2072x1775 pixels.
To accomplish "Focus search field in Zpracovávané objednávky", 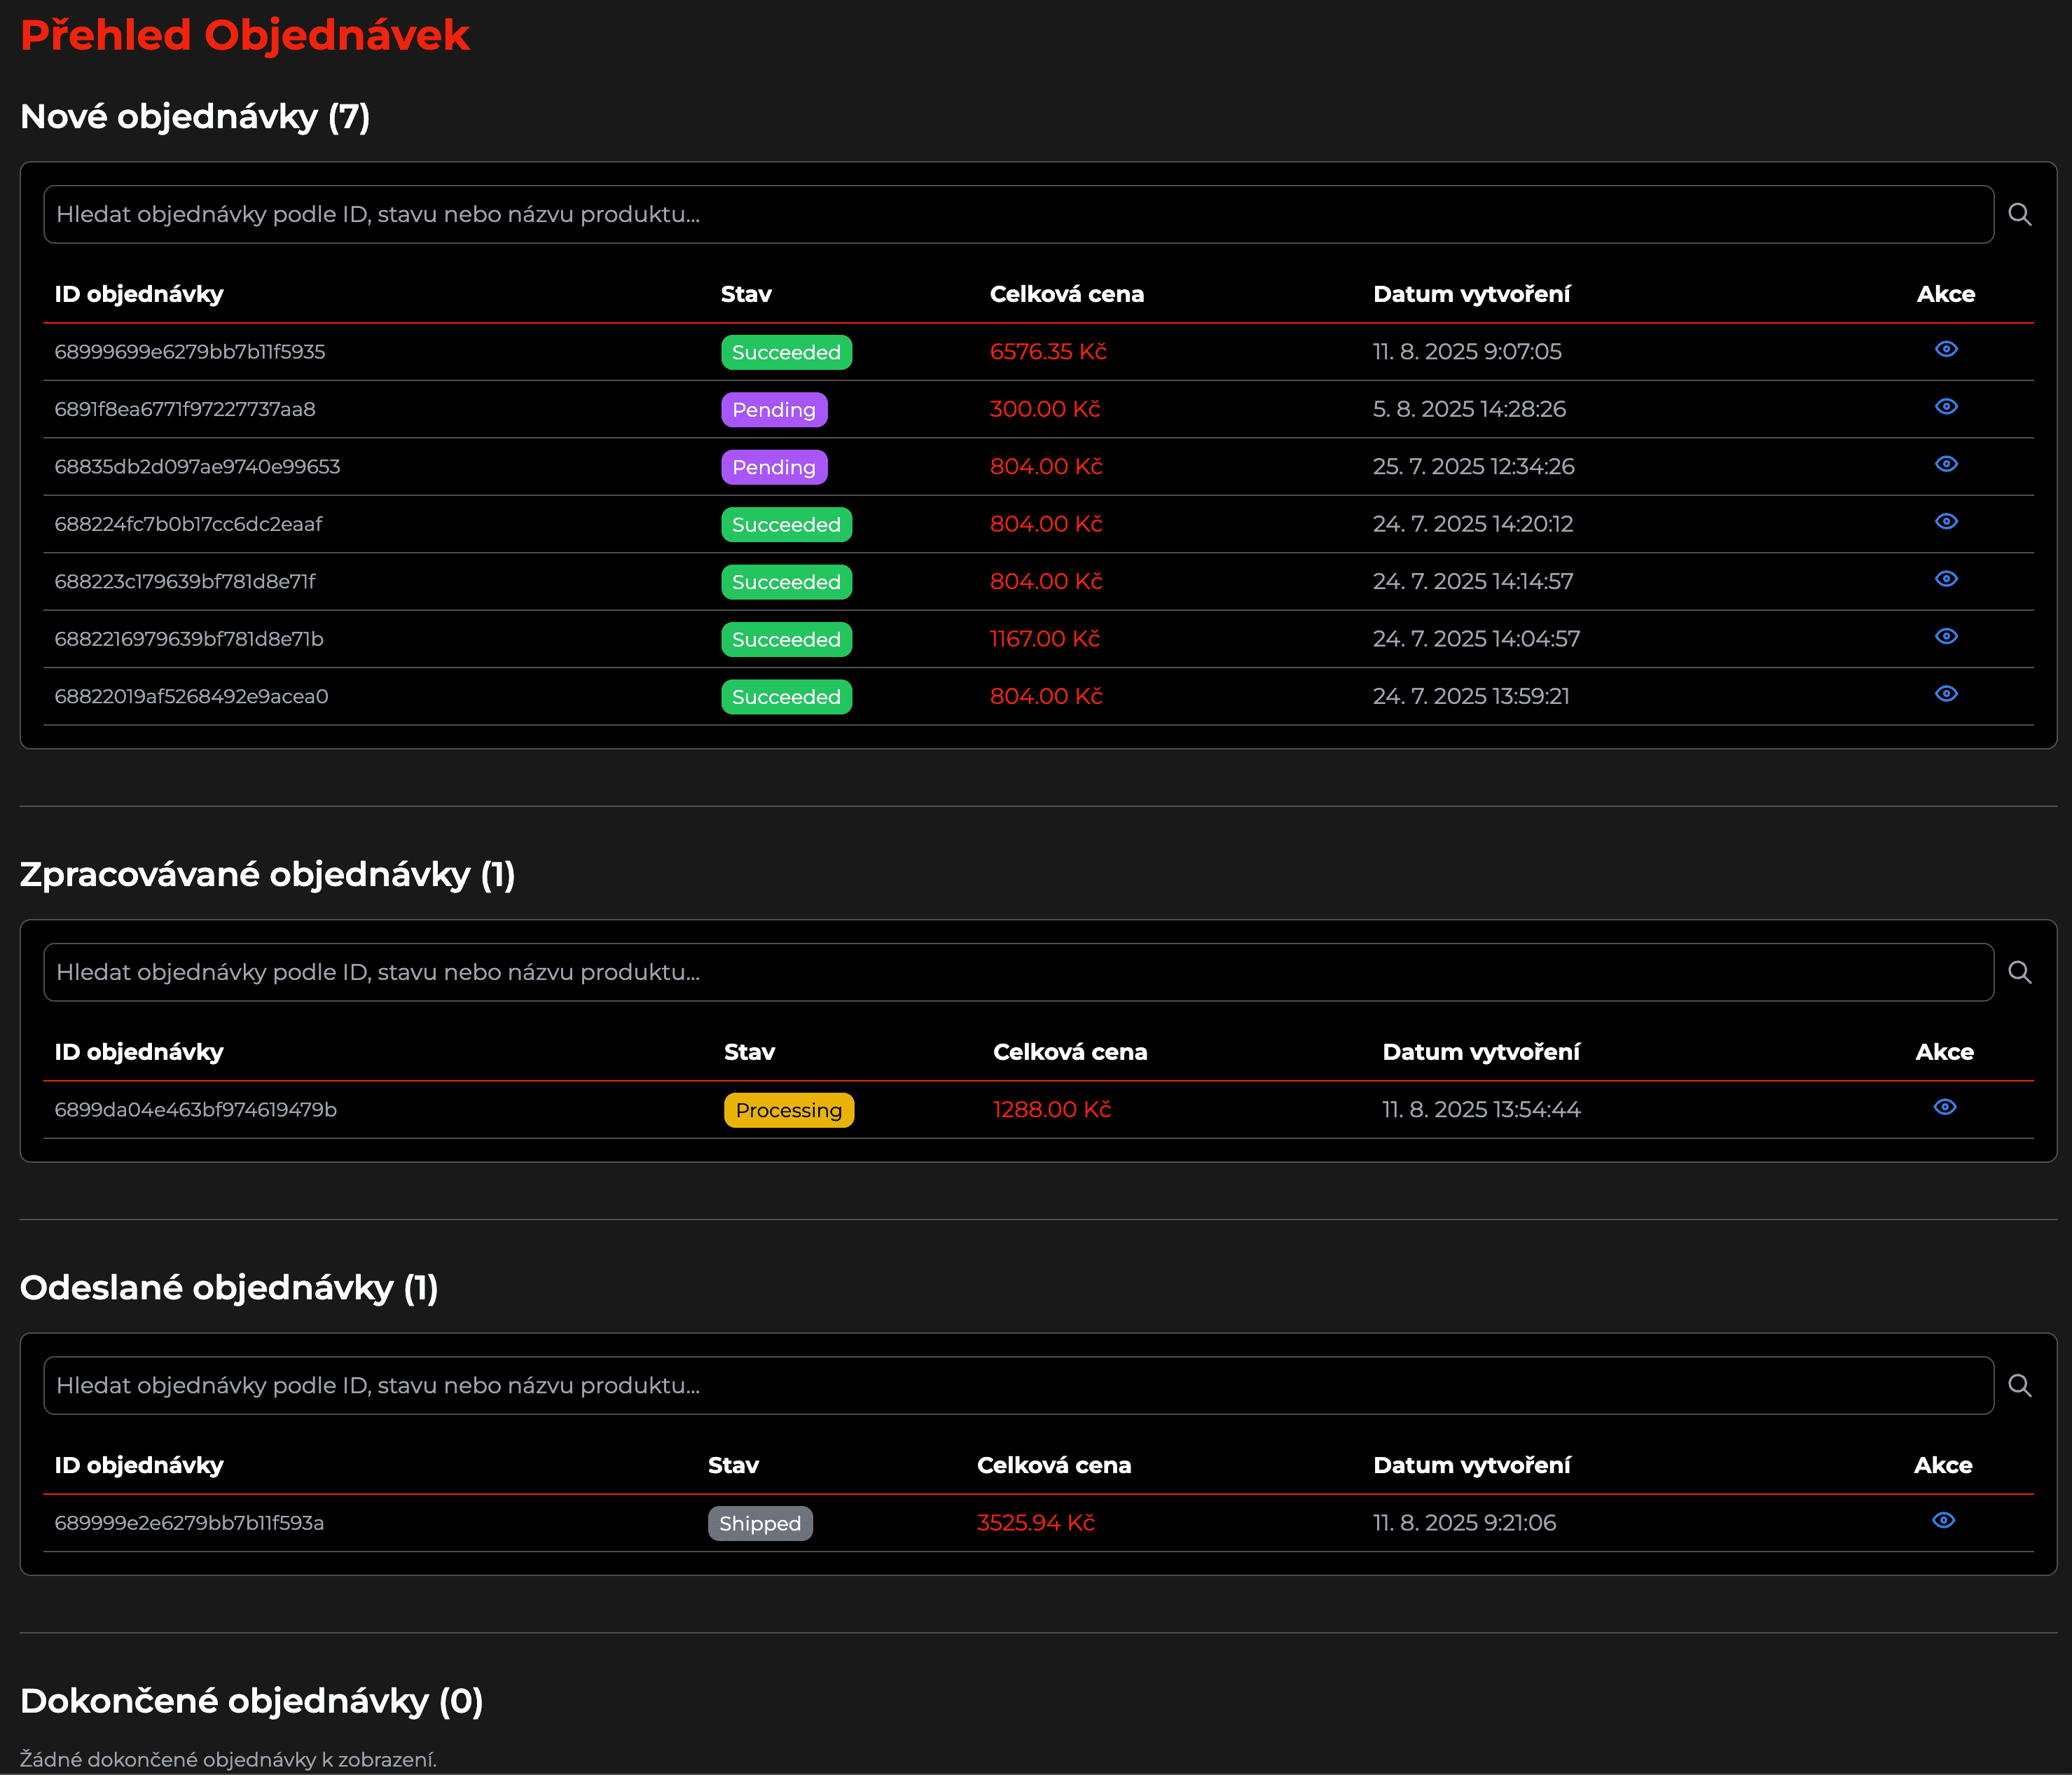I will click(x=1018, y=972).
